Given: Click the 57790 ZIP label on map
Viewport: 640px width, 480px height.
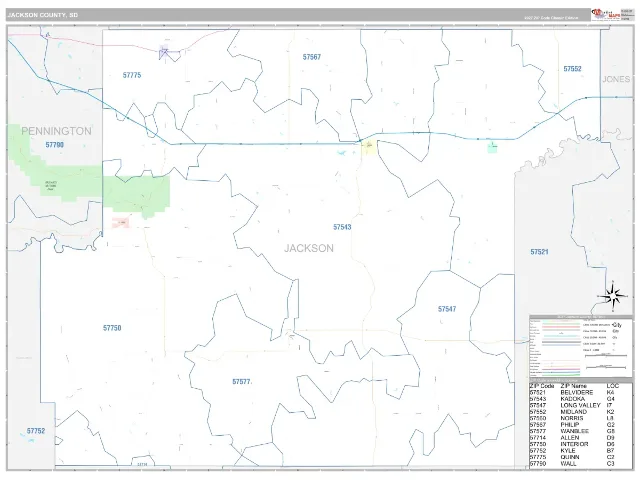Looking at the screenshot, I should (x=55, y=145).
